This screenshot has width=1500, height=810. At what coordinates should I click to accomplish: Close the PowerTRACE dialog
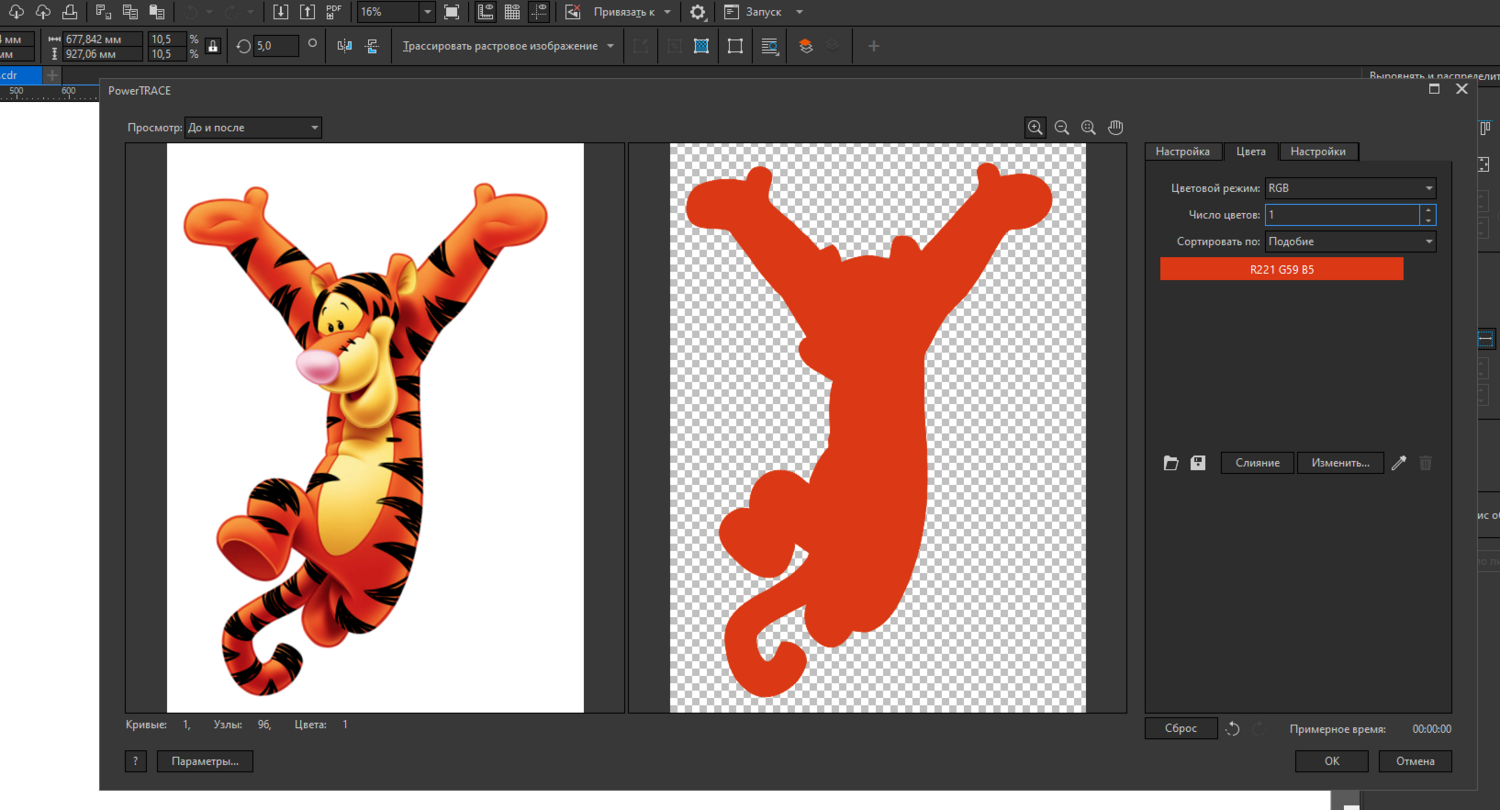point(1462,89)
